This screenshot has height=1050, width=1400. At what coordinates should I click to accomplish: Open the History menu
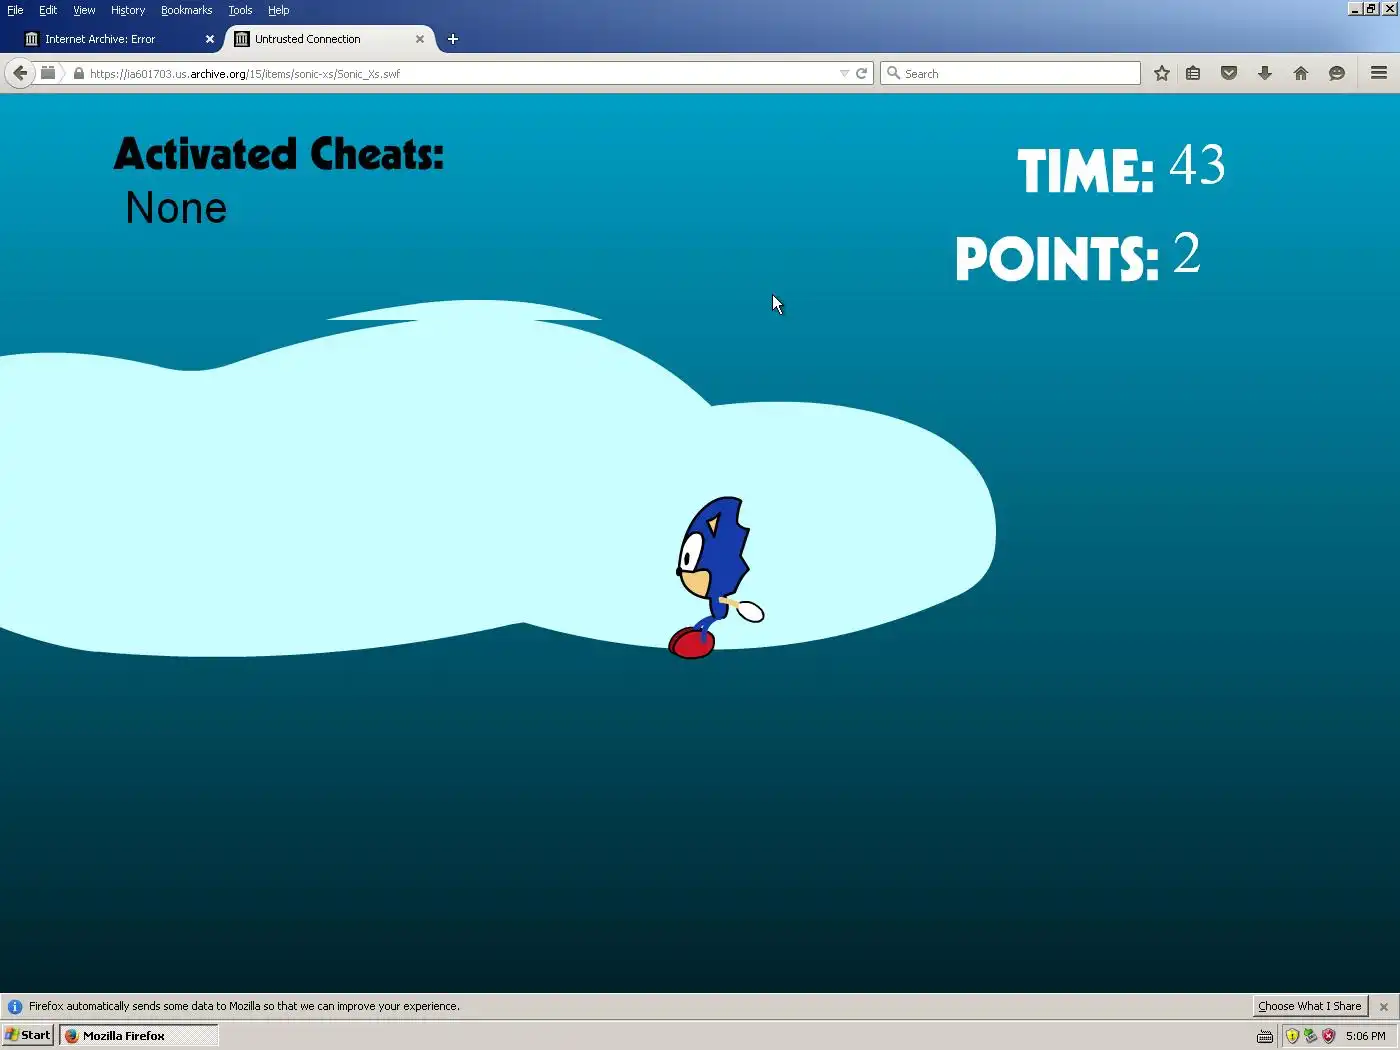128,10
